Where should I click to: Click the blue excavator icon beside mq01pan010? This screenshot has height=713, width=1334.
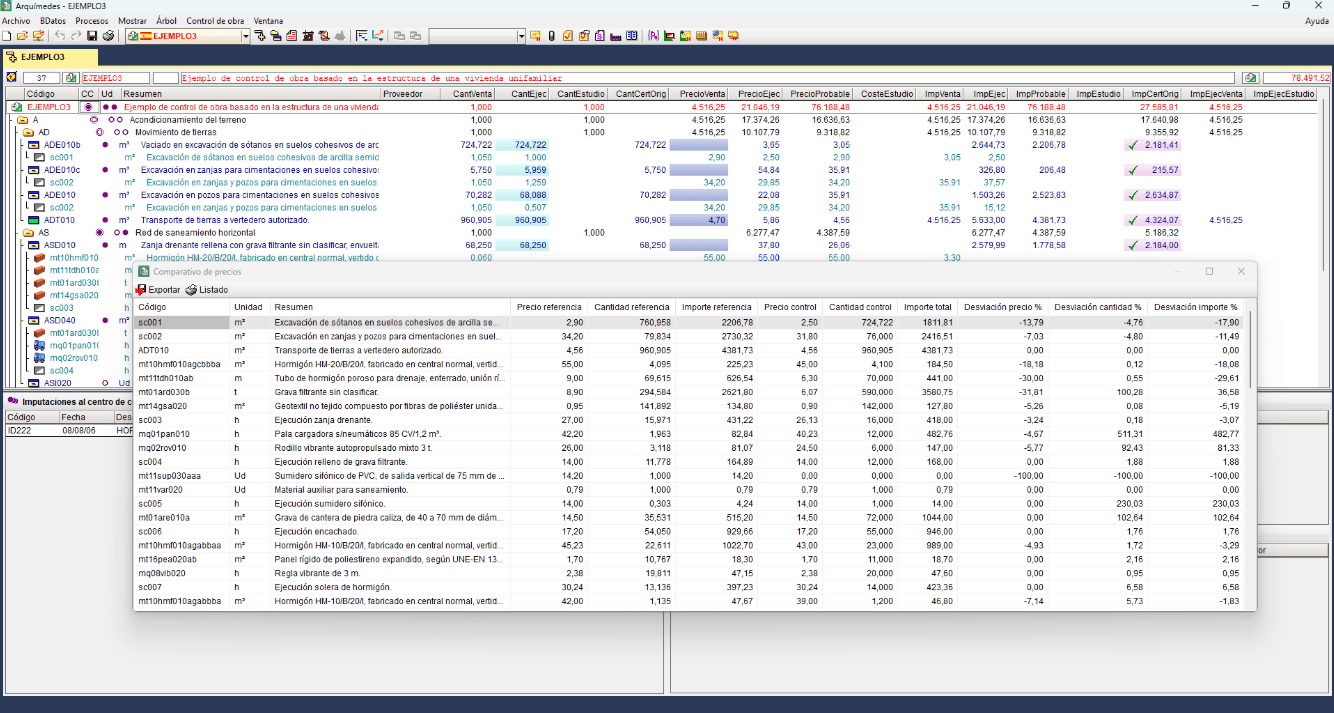pos(40,345)
